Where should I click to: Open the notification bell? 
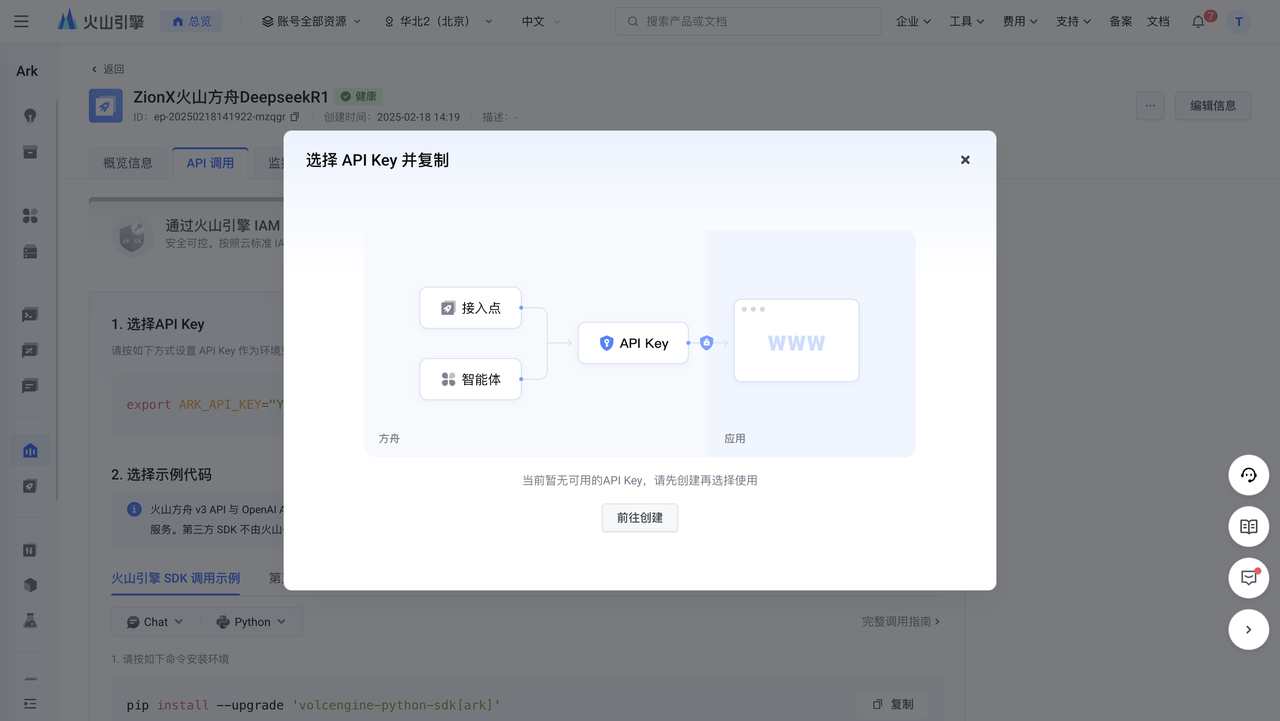(1198, 21)
